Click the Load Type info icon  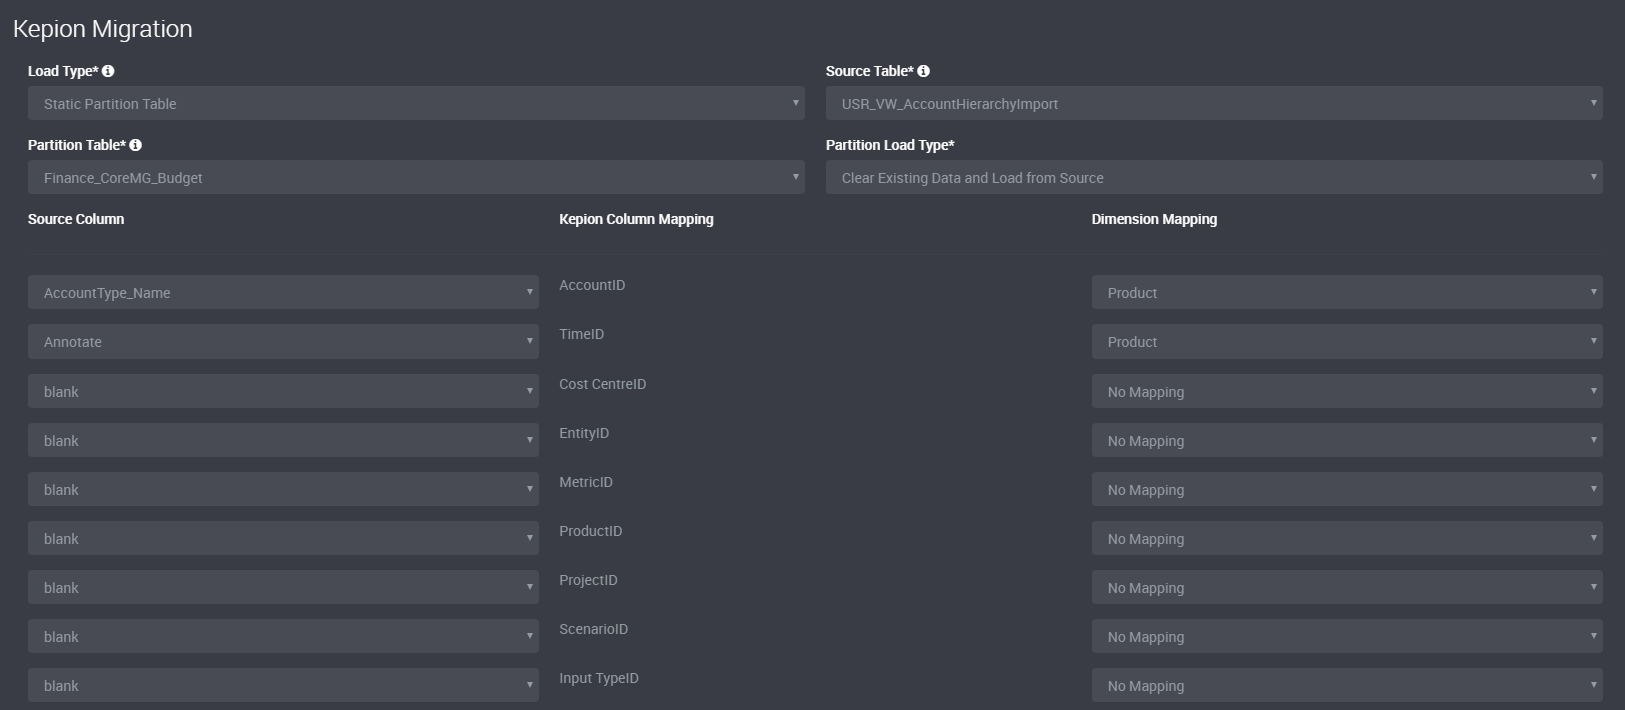point(108,71)
